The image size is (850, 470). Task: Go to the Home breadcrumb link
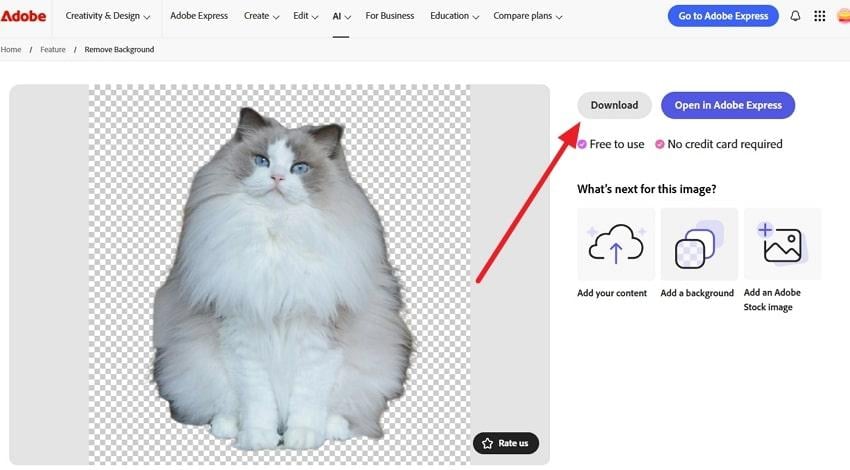tap(11, 49)
